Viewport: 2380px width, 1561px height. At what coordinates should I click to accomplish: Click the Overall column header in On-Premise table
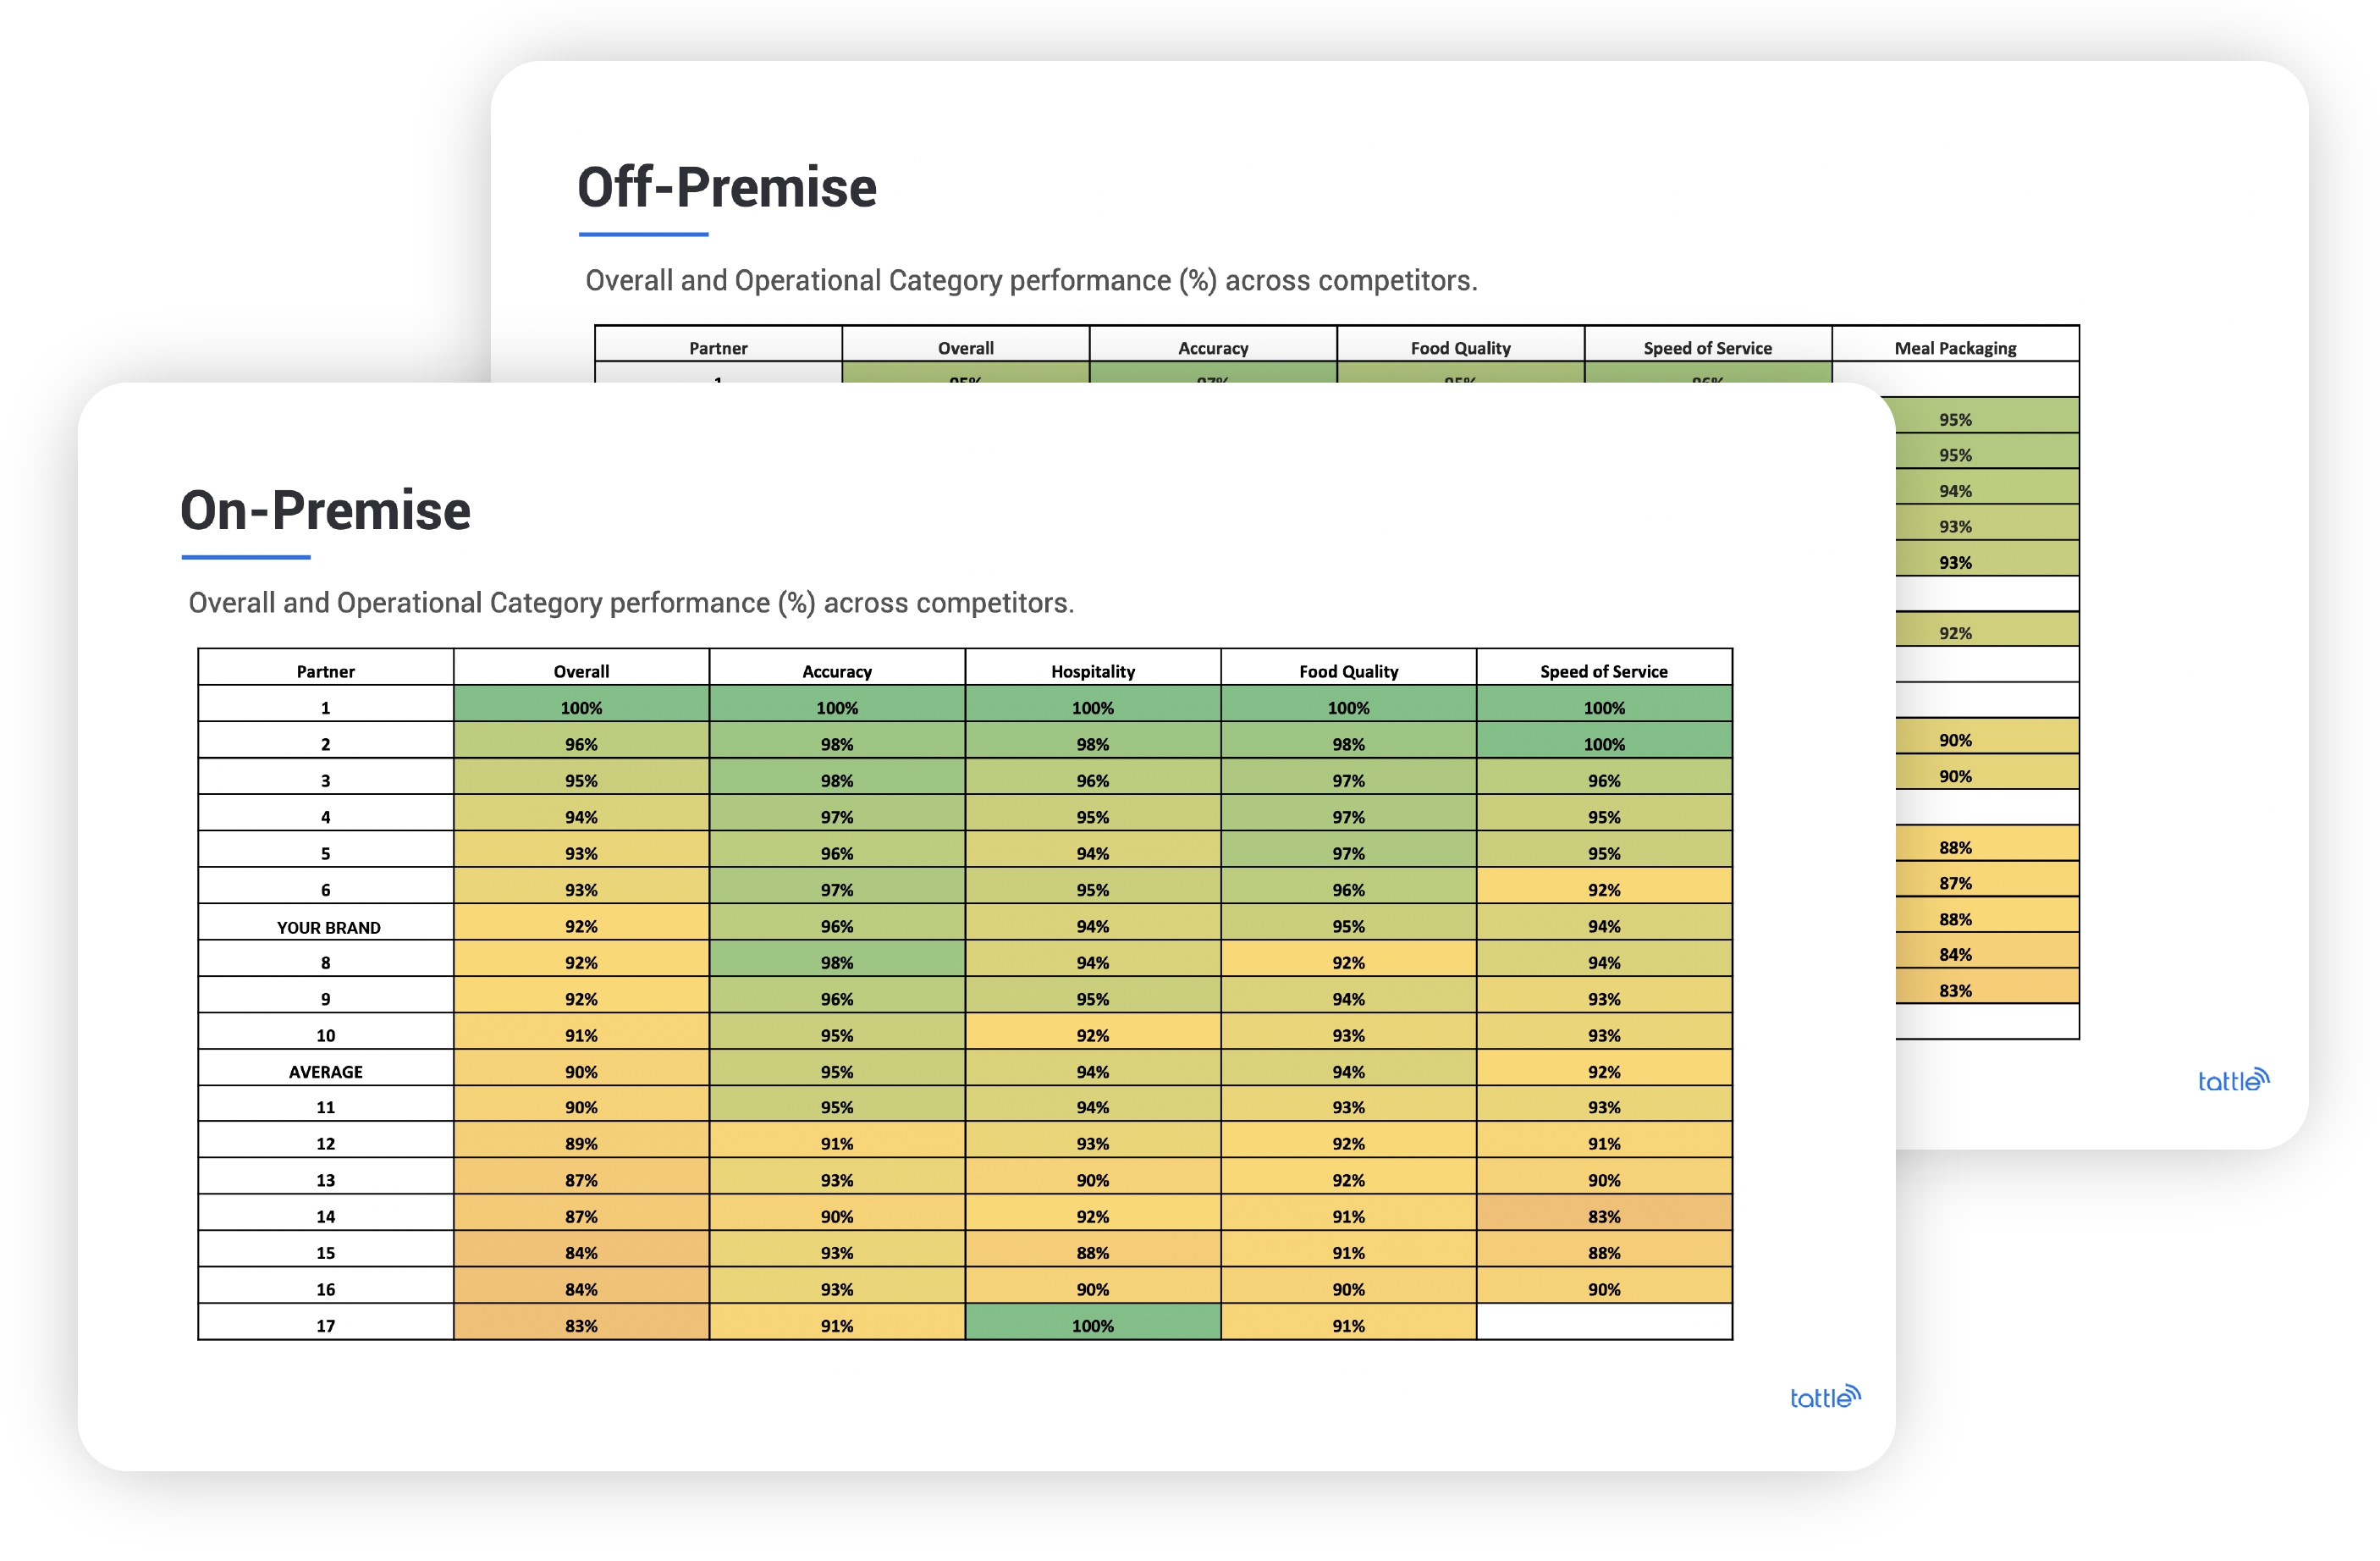point(580,671)
